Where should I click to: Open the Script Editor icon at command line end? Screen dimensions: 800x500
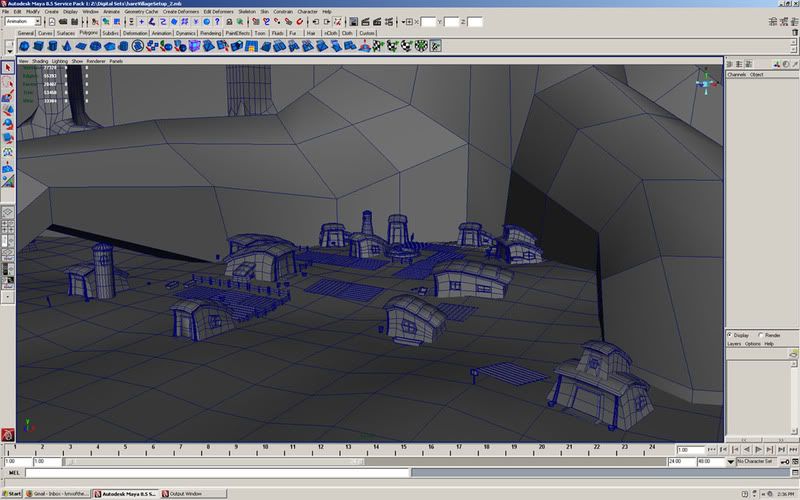pos(795,473)
